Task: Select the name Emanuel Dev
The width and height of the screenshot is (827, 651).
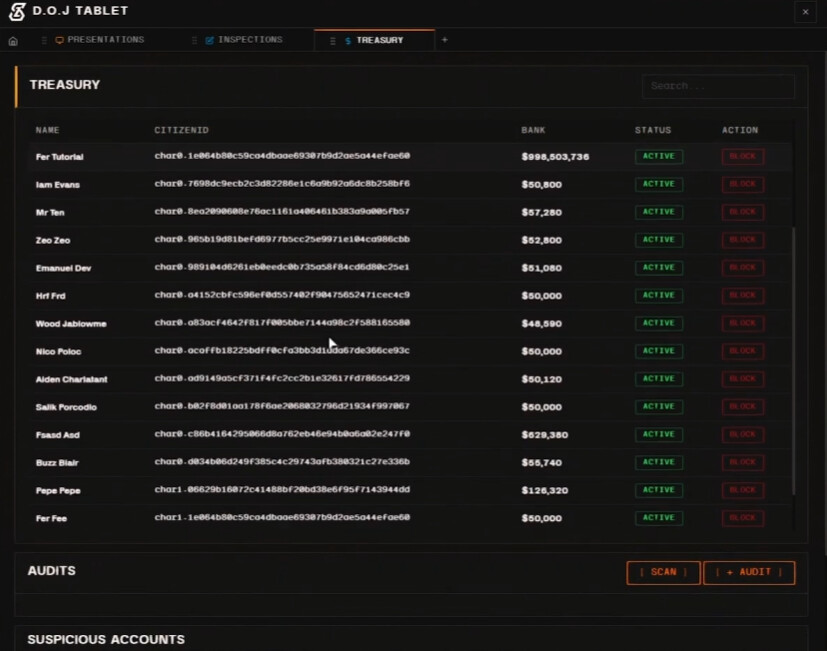Action: (63, 269)
